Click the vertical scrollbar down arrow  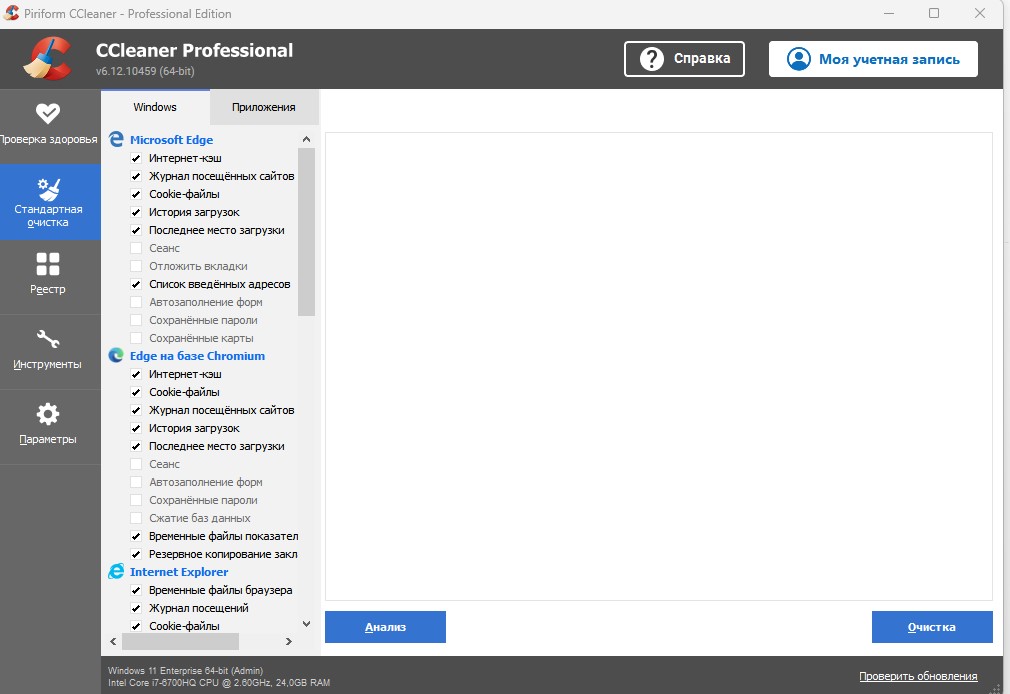pyautogui.click(x=307, y=624)
